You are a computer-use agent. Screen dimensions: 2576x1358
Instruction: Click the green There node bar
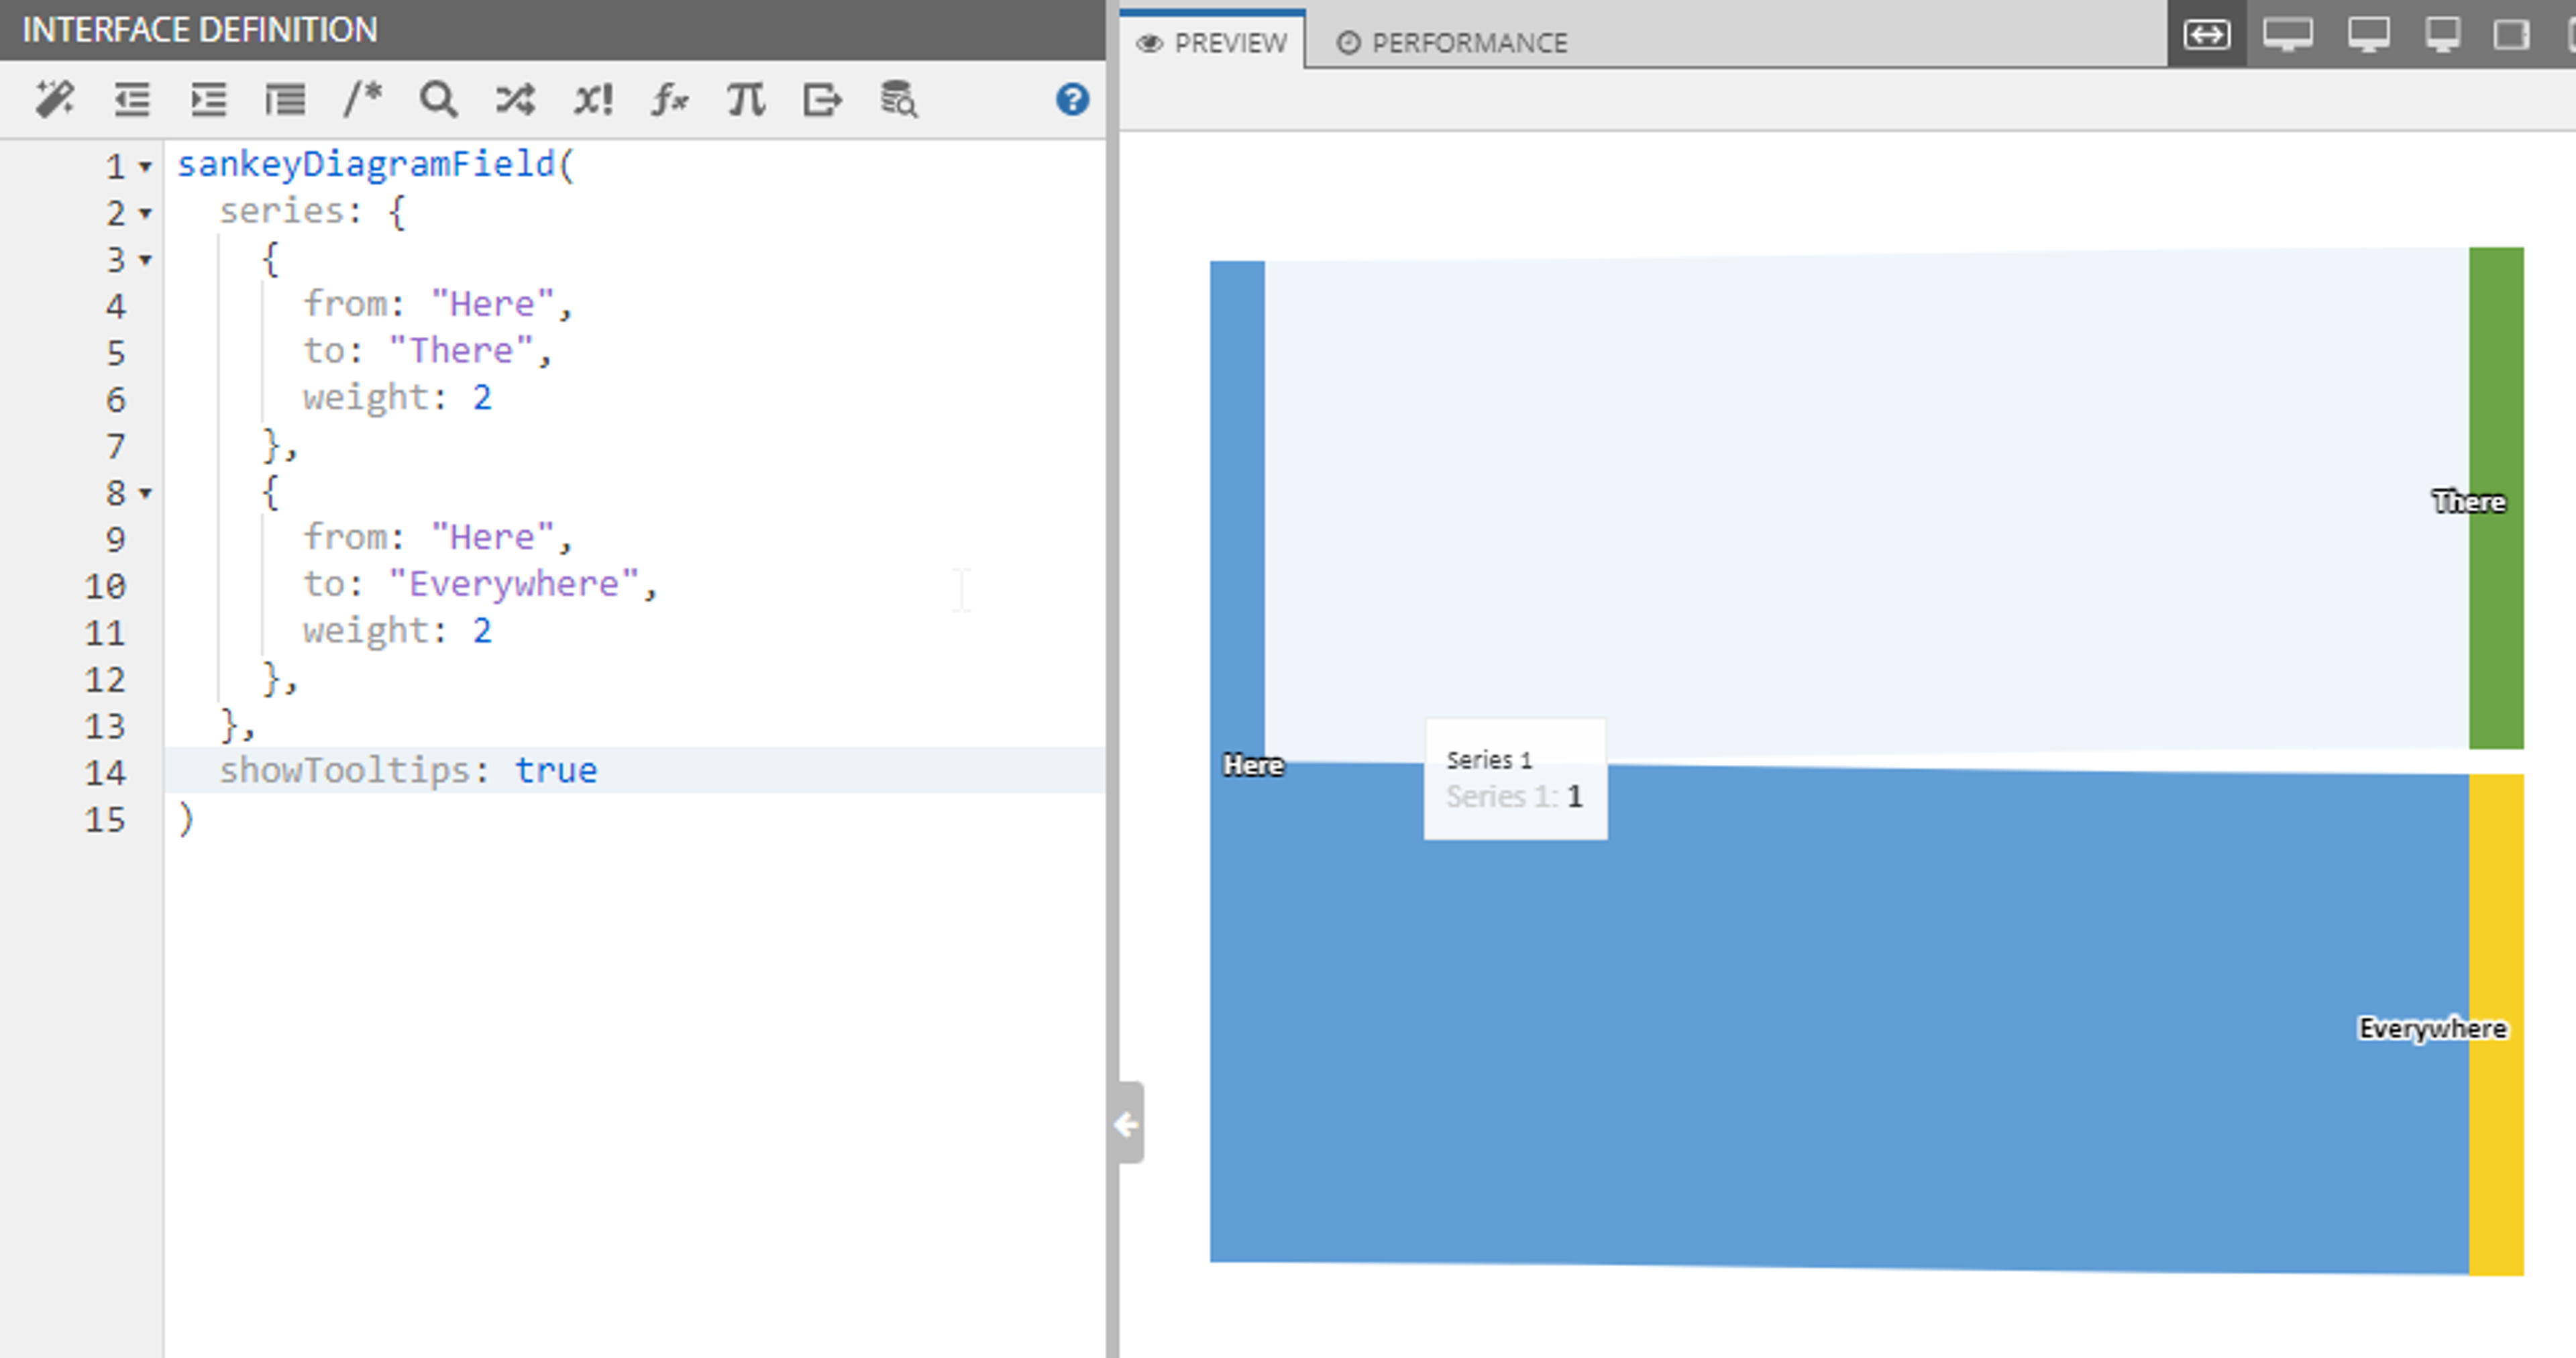click(2496, 498)
